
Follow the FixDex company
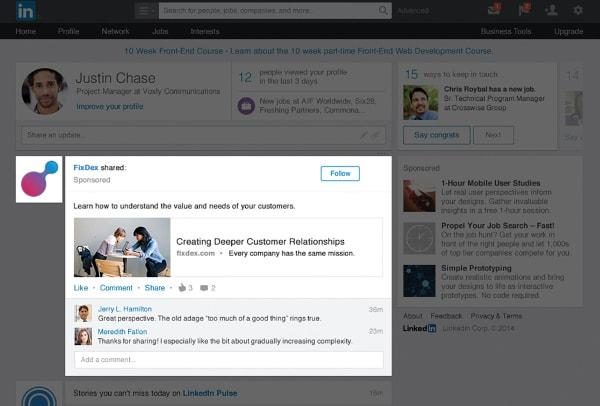[x=340, y=173]
